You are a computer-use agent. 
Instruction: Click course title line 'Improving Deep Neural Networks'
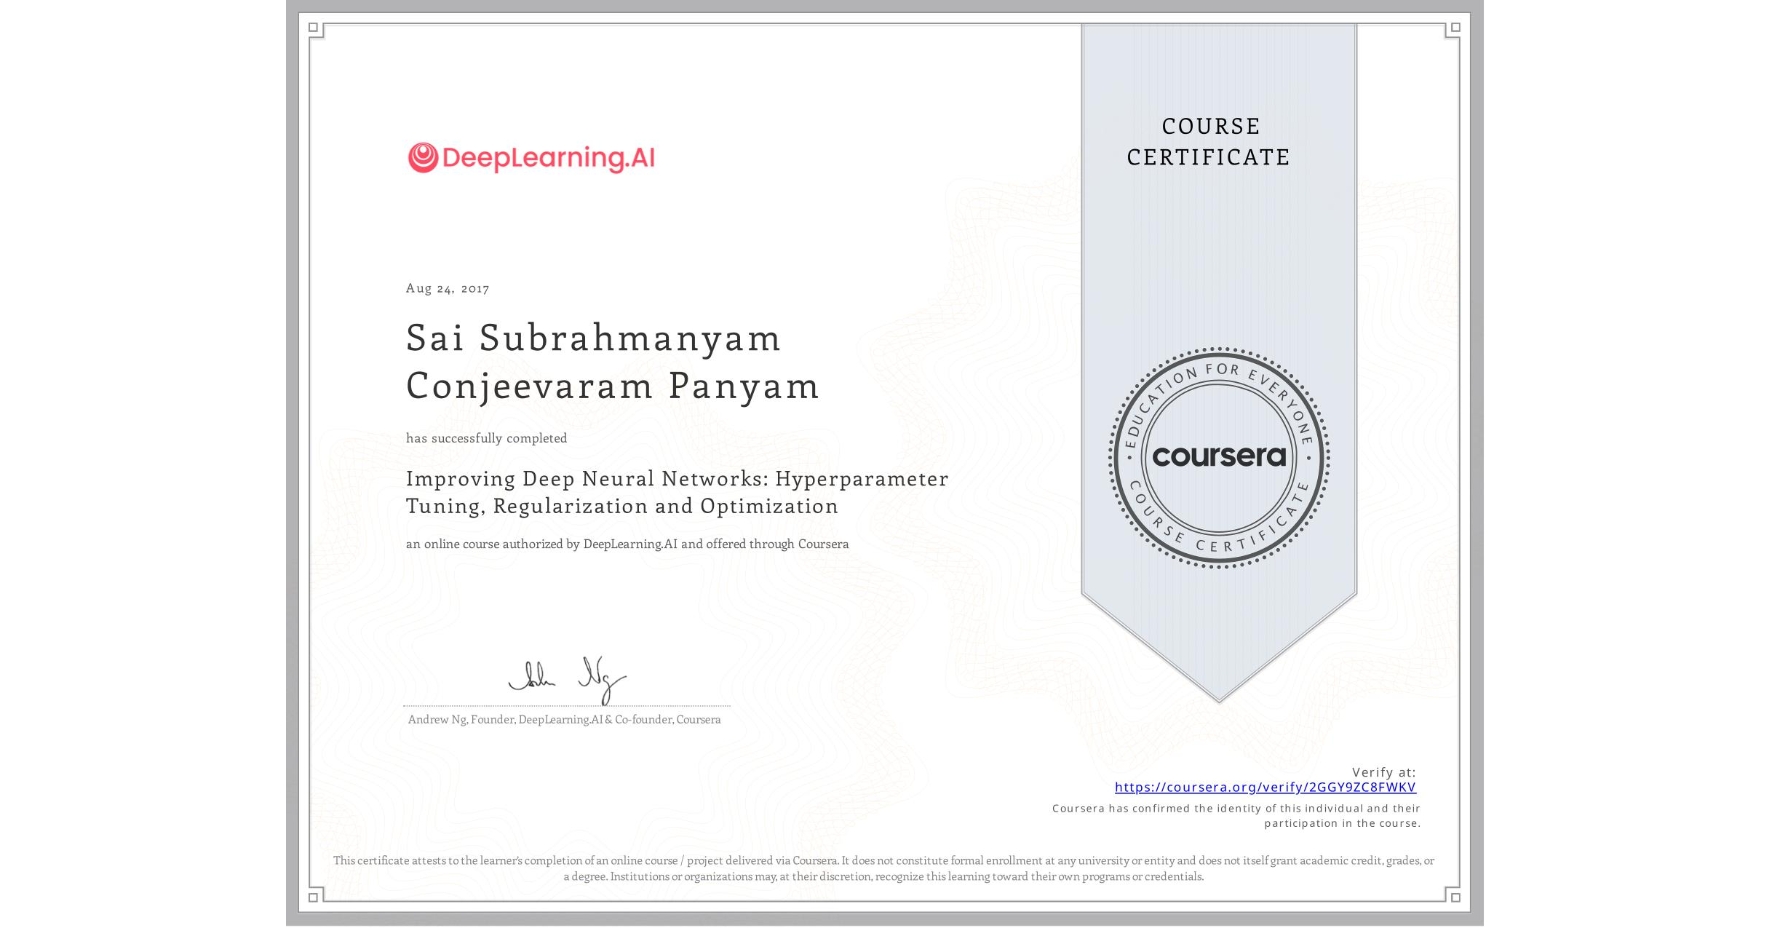(677, 479)
